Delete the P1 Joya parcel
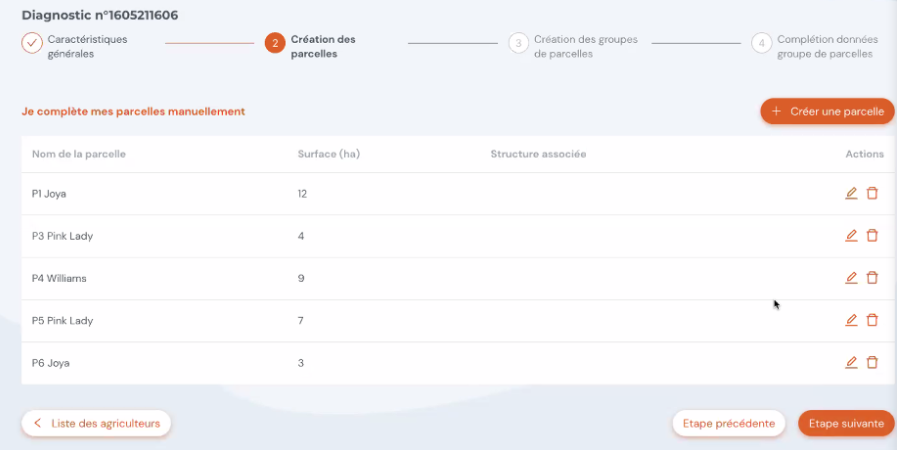 pos(872,194)
